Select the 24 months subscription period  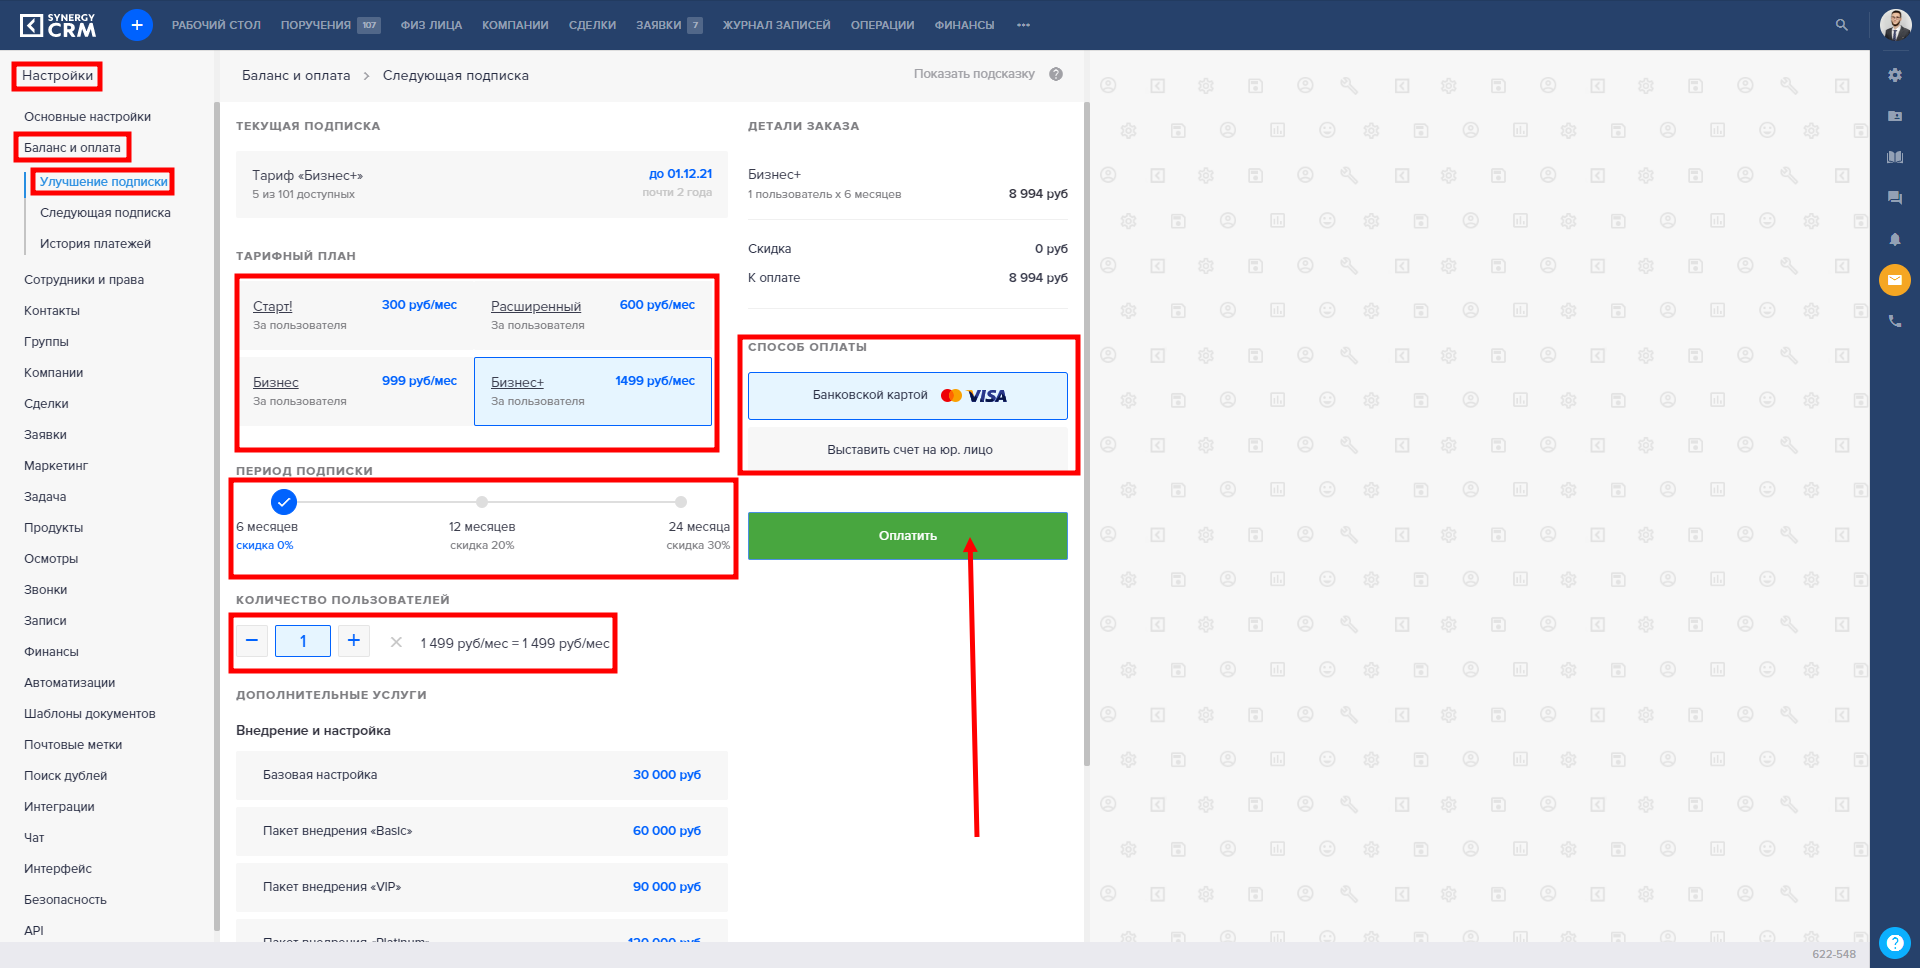pos(681,502)
